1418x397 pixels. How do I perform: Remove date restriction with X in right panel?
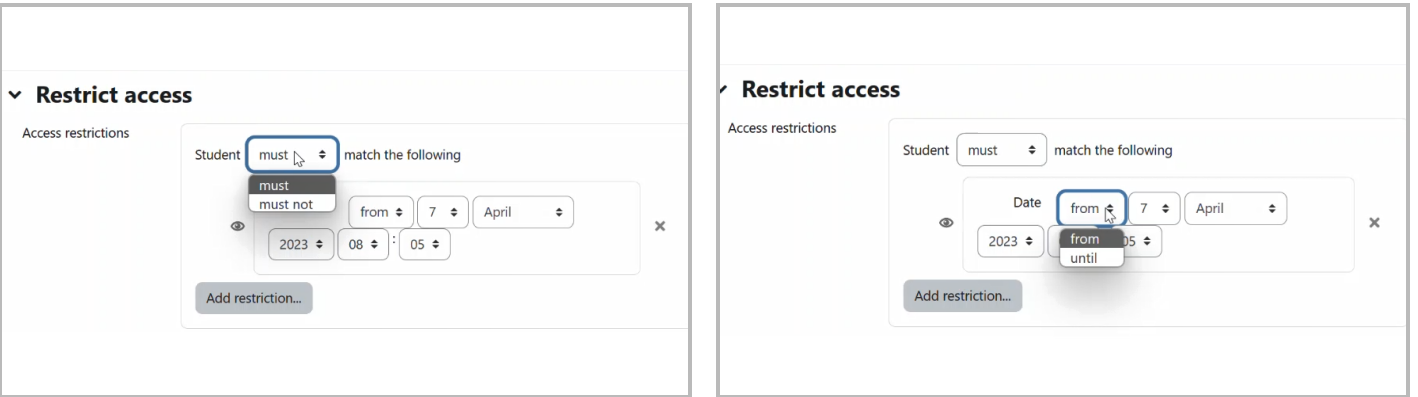point(1374,222)
